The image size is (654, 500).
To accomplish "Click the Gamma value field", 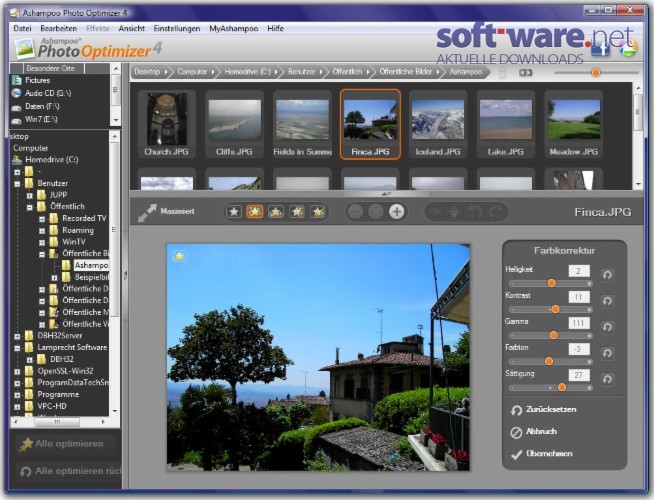I will 579,323.
